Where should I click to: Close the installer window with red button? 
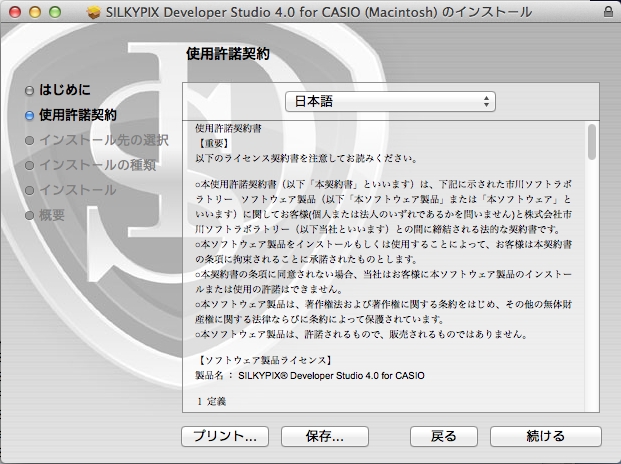(15, 12)
